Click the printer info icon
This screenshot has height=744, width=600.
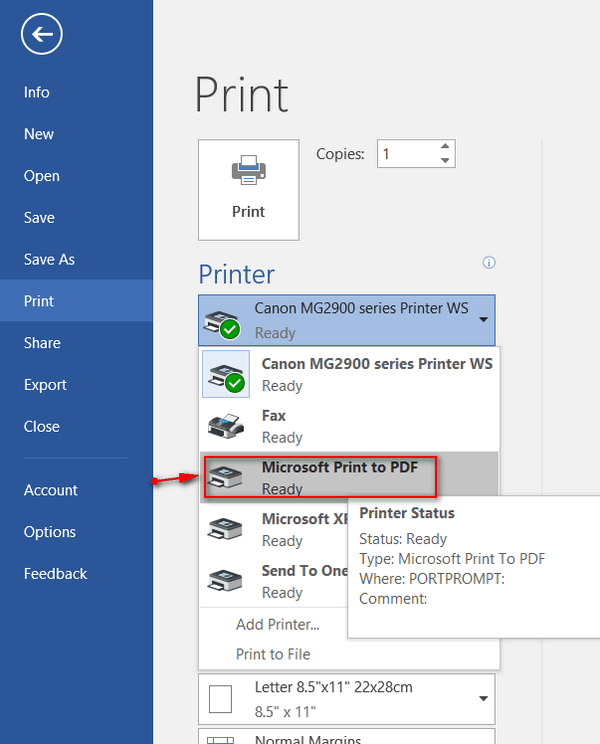coord(489,262)
